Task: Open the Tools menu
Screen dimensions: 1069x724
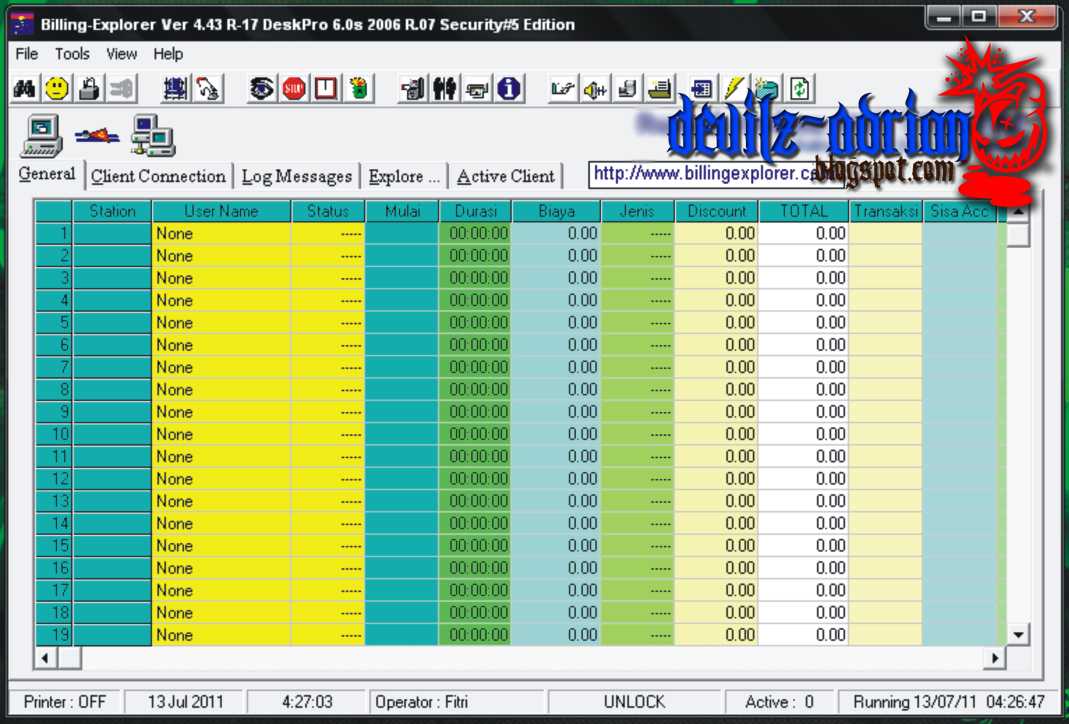Action: coord(72,54)
